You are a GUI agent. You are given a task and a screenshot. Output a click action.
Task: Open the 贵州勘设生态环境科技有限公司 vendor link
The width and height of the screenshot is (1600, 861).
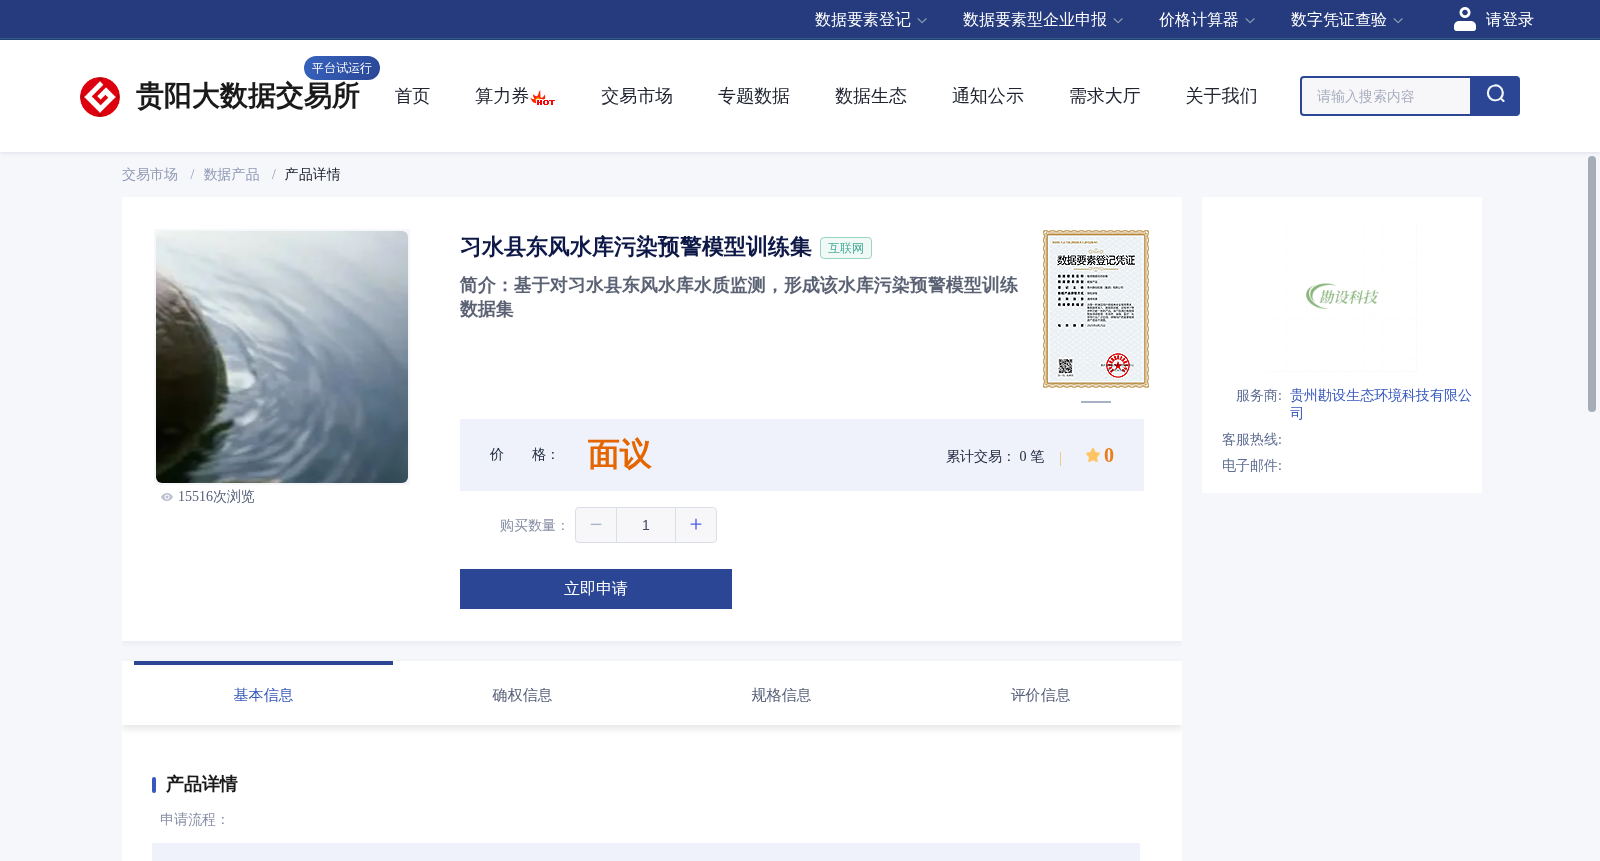point(1380,404)
